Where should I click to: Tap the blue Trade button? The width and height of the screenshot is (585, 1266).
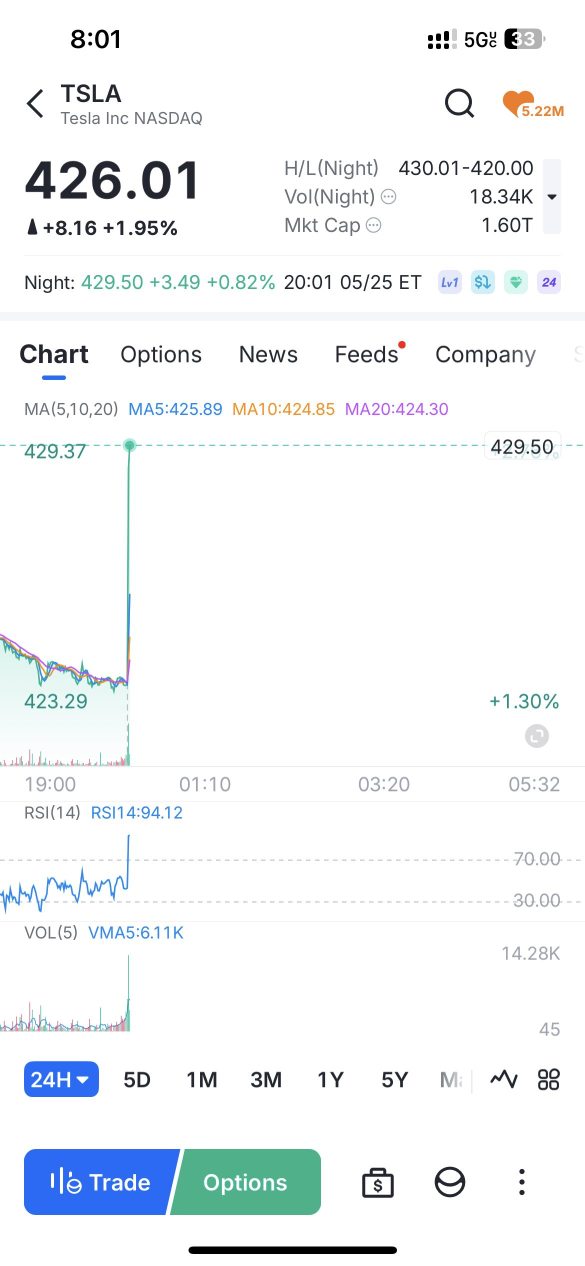[x=98, y=1182]
